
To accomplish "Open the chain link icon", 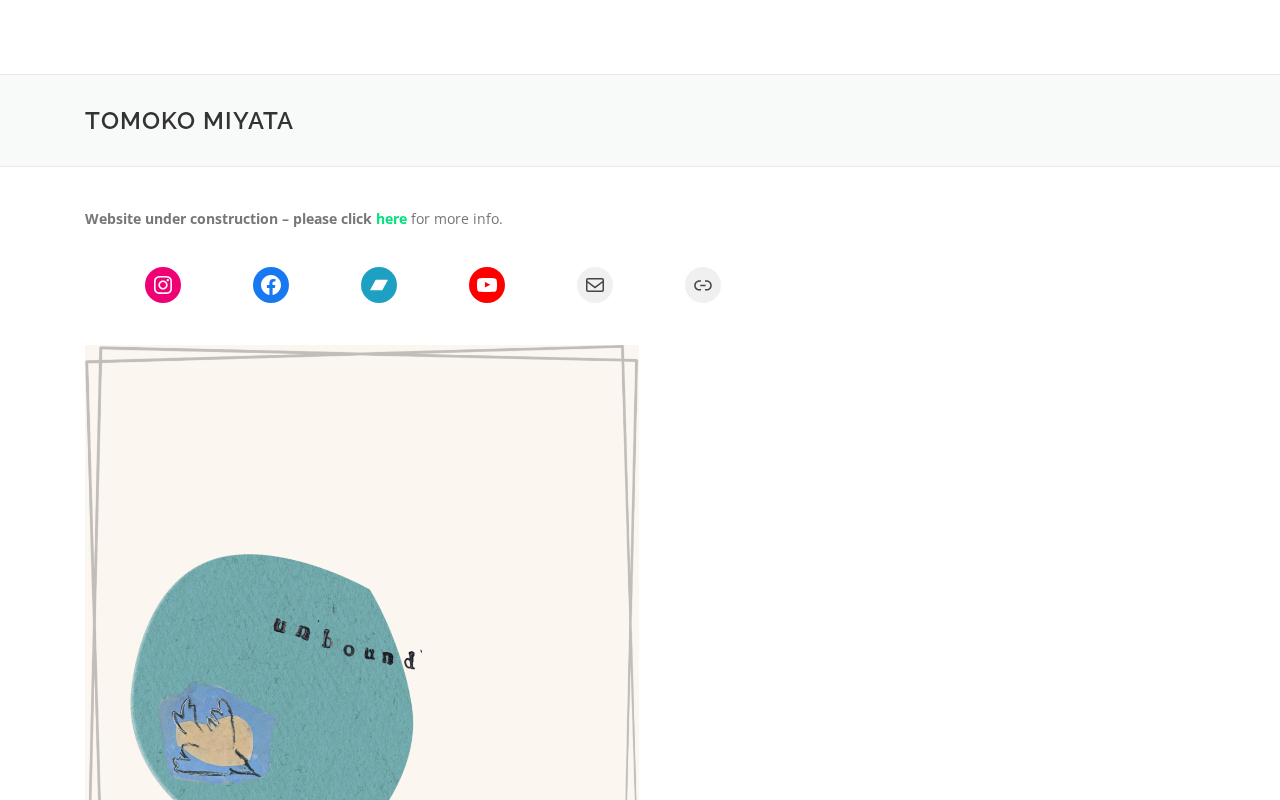I will (x=703, y=285).
